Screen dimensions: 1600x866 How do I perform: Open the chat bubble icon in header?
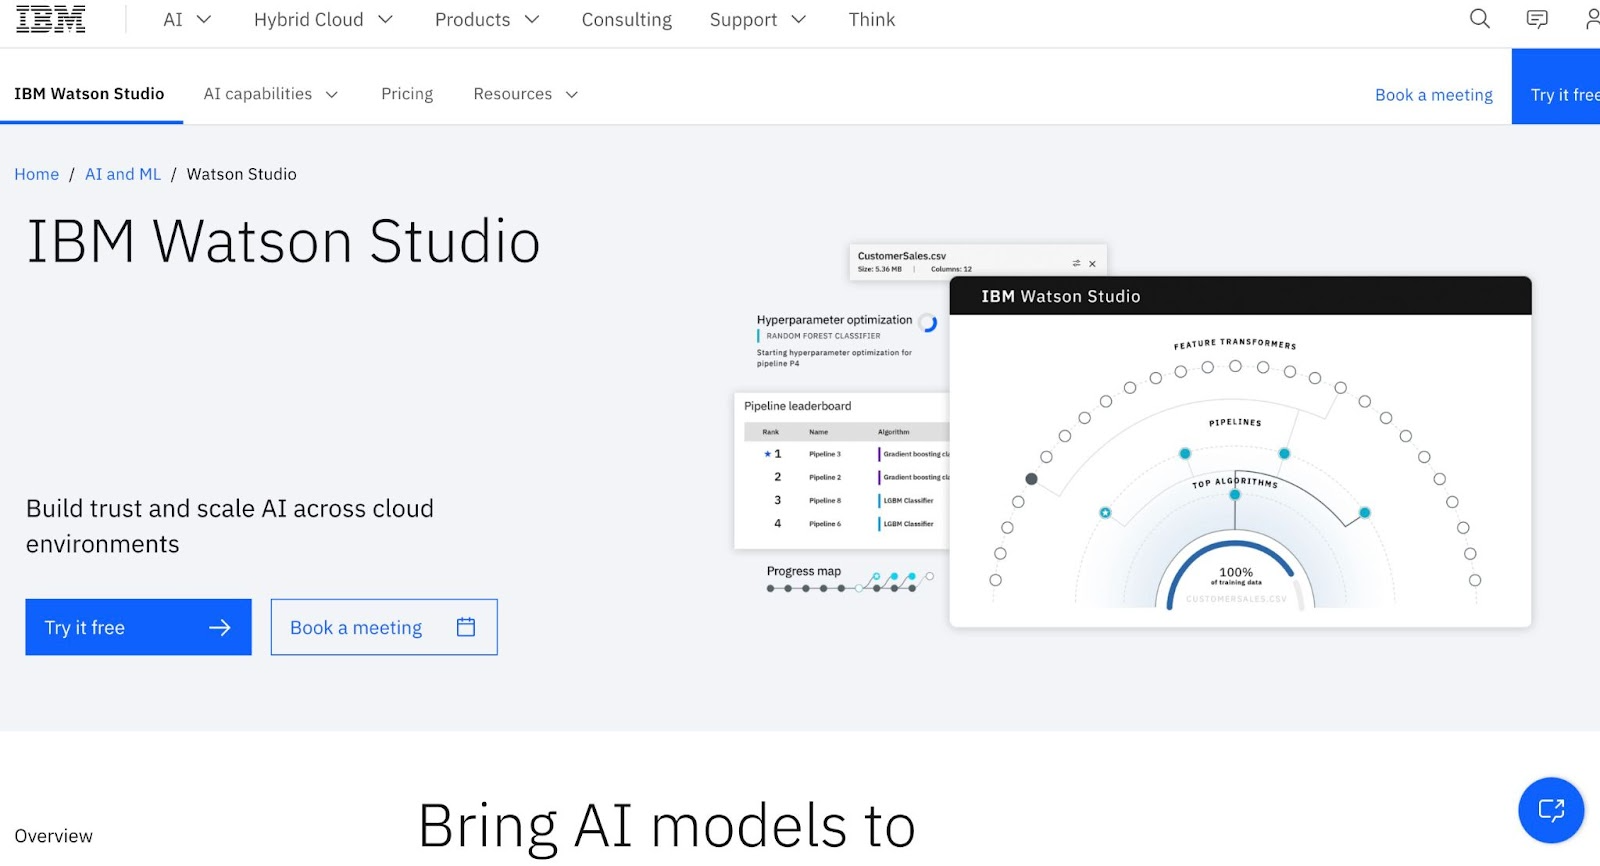pos(1537,19)
